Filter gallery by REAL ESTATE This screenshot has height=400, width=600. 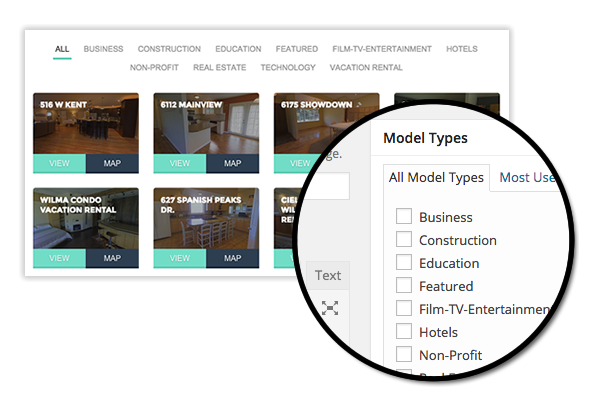pyautogui.click(x=219, y=67)
